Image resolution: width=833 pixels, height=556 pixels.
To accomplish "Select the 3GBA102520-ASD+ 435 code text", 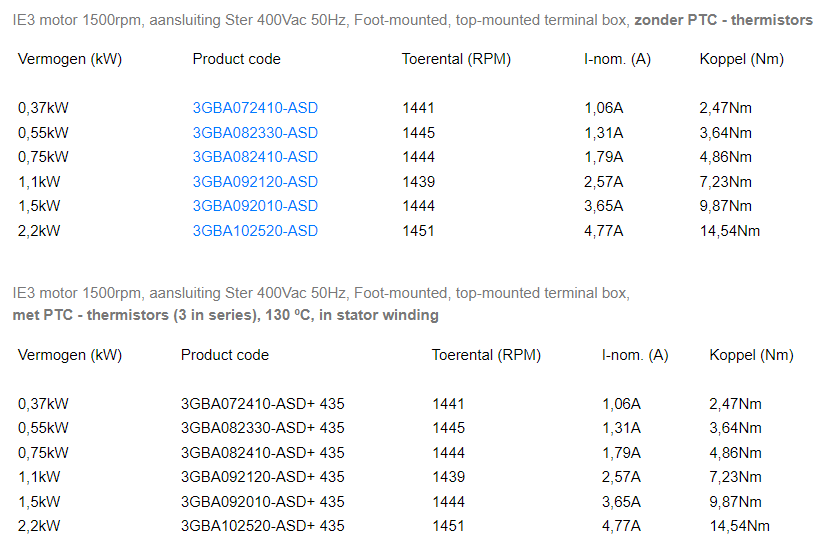I will (x=262, y=526).
